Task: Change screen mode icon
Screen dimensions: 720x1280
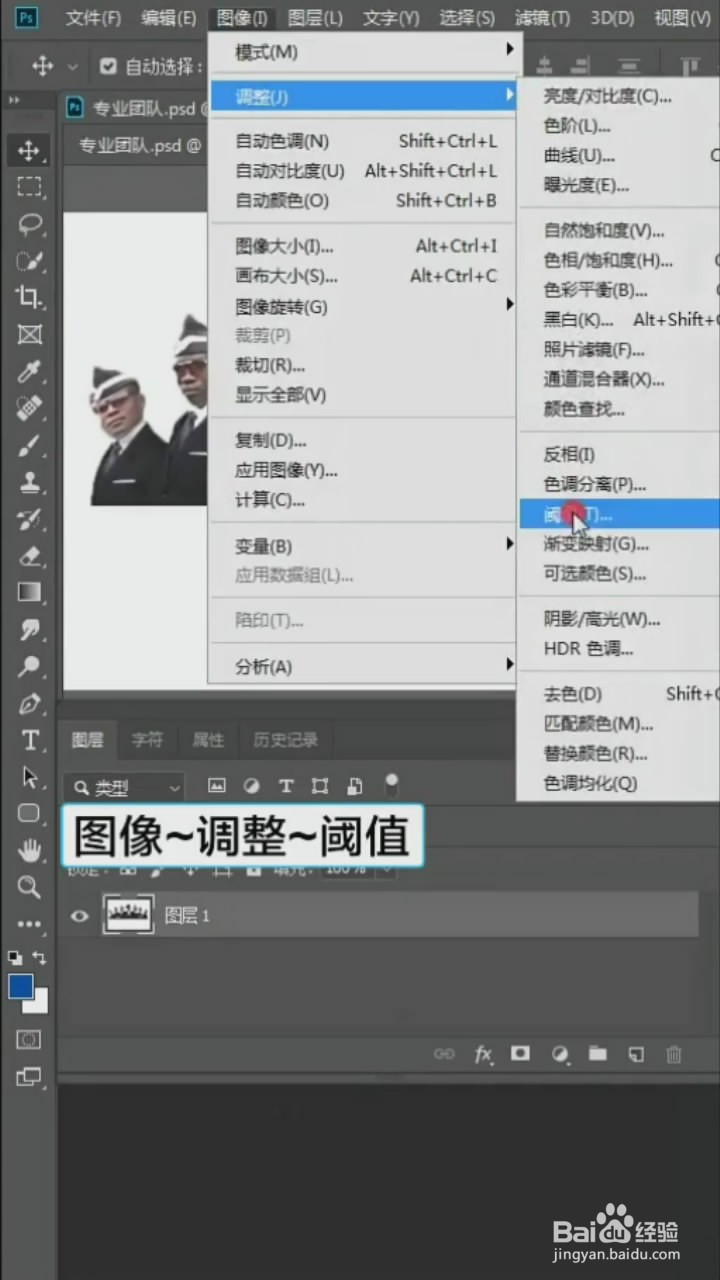Action: click(x=29, y=1077)
